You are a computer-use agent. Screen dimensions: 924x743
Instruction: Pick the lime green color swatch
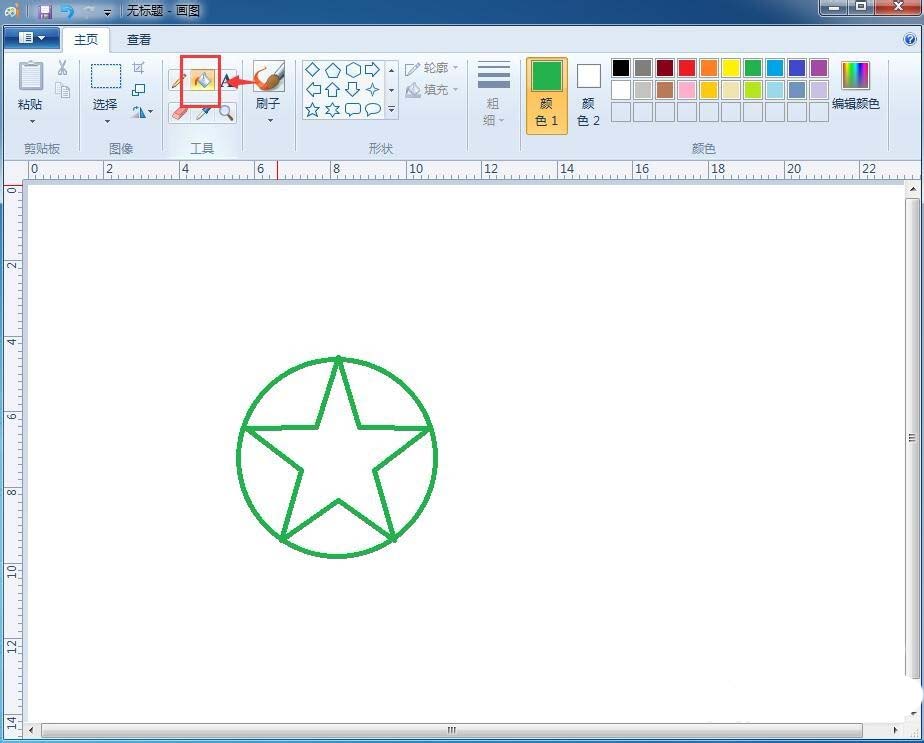pyautogui.click(x=753, y=90)
